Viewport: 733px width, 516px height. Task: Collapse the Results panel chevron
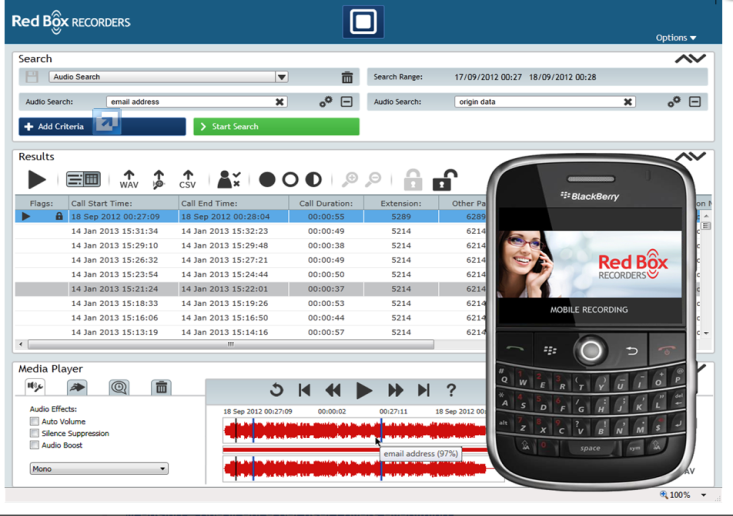[690, 157]
